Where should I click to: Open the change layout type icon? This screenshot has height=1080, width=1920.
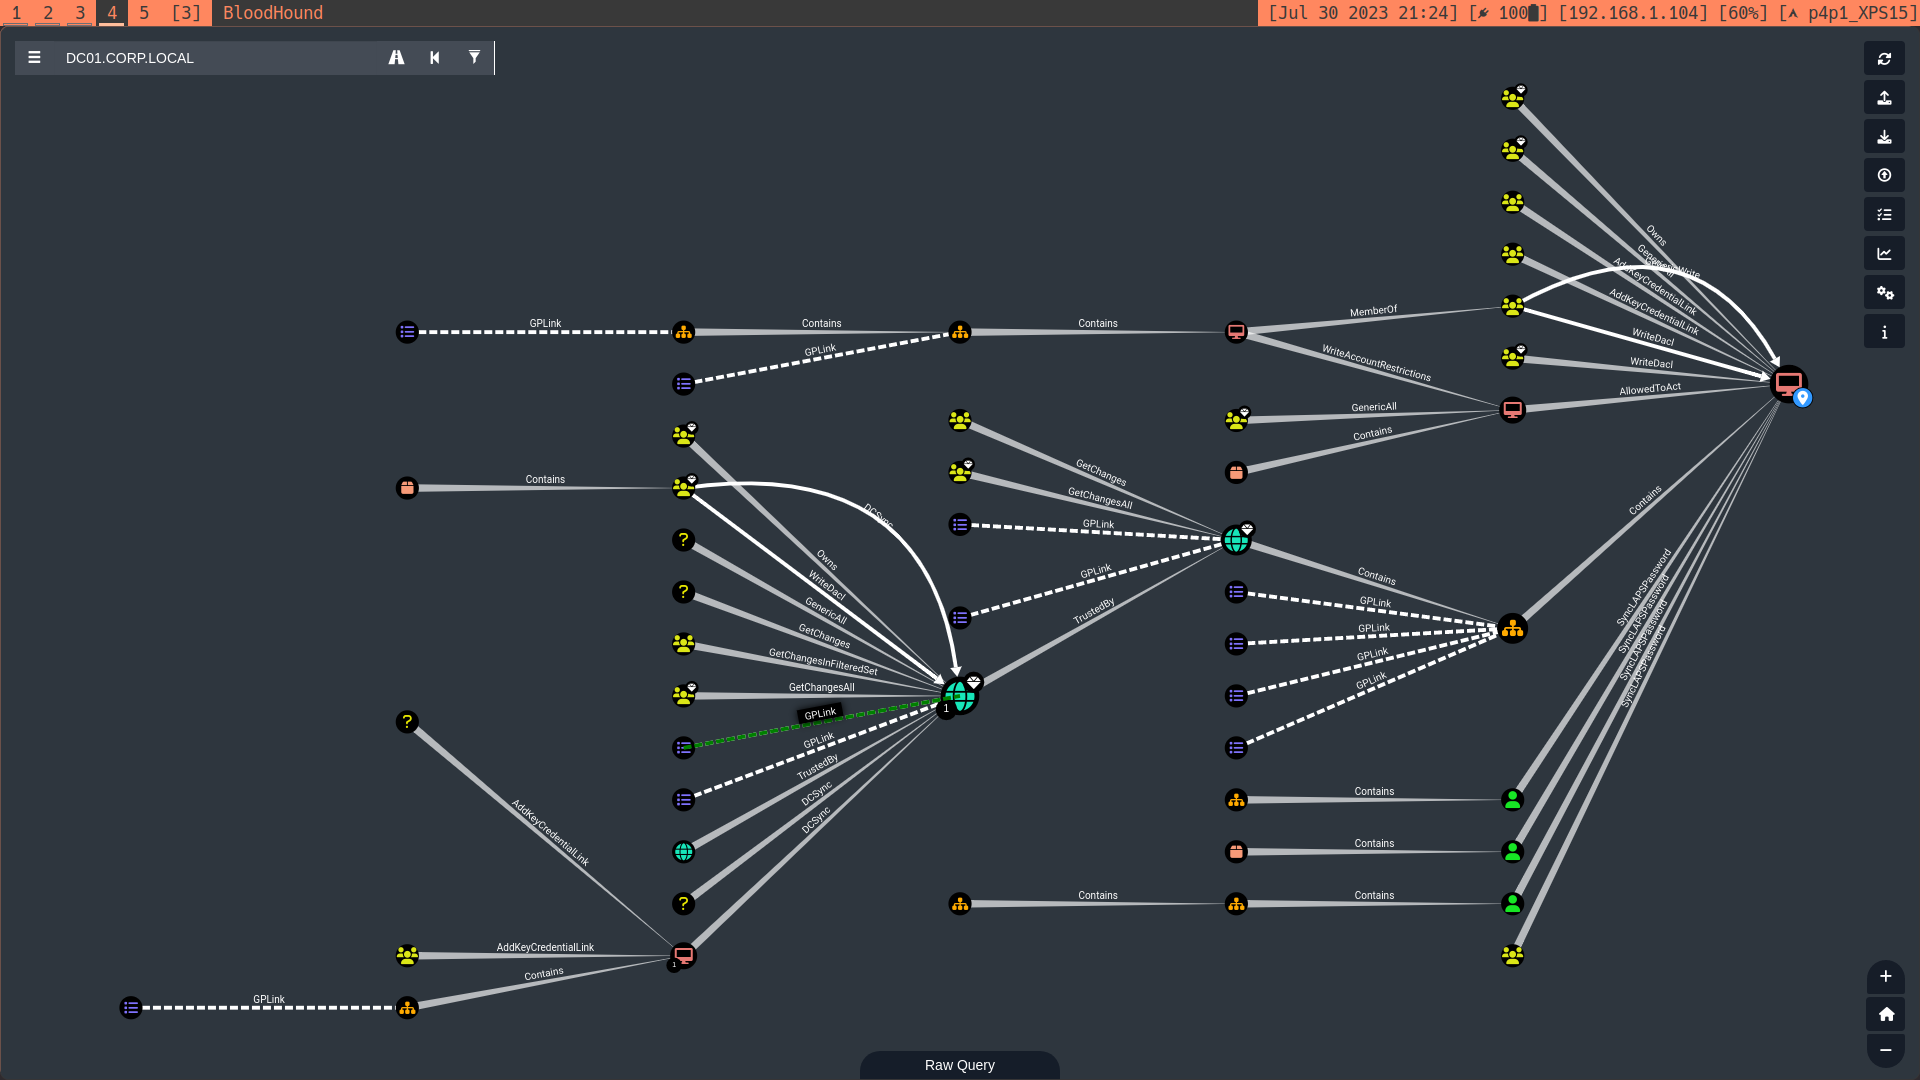(x=1884, y=215)
